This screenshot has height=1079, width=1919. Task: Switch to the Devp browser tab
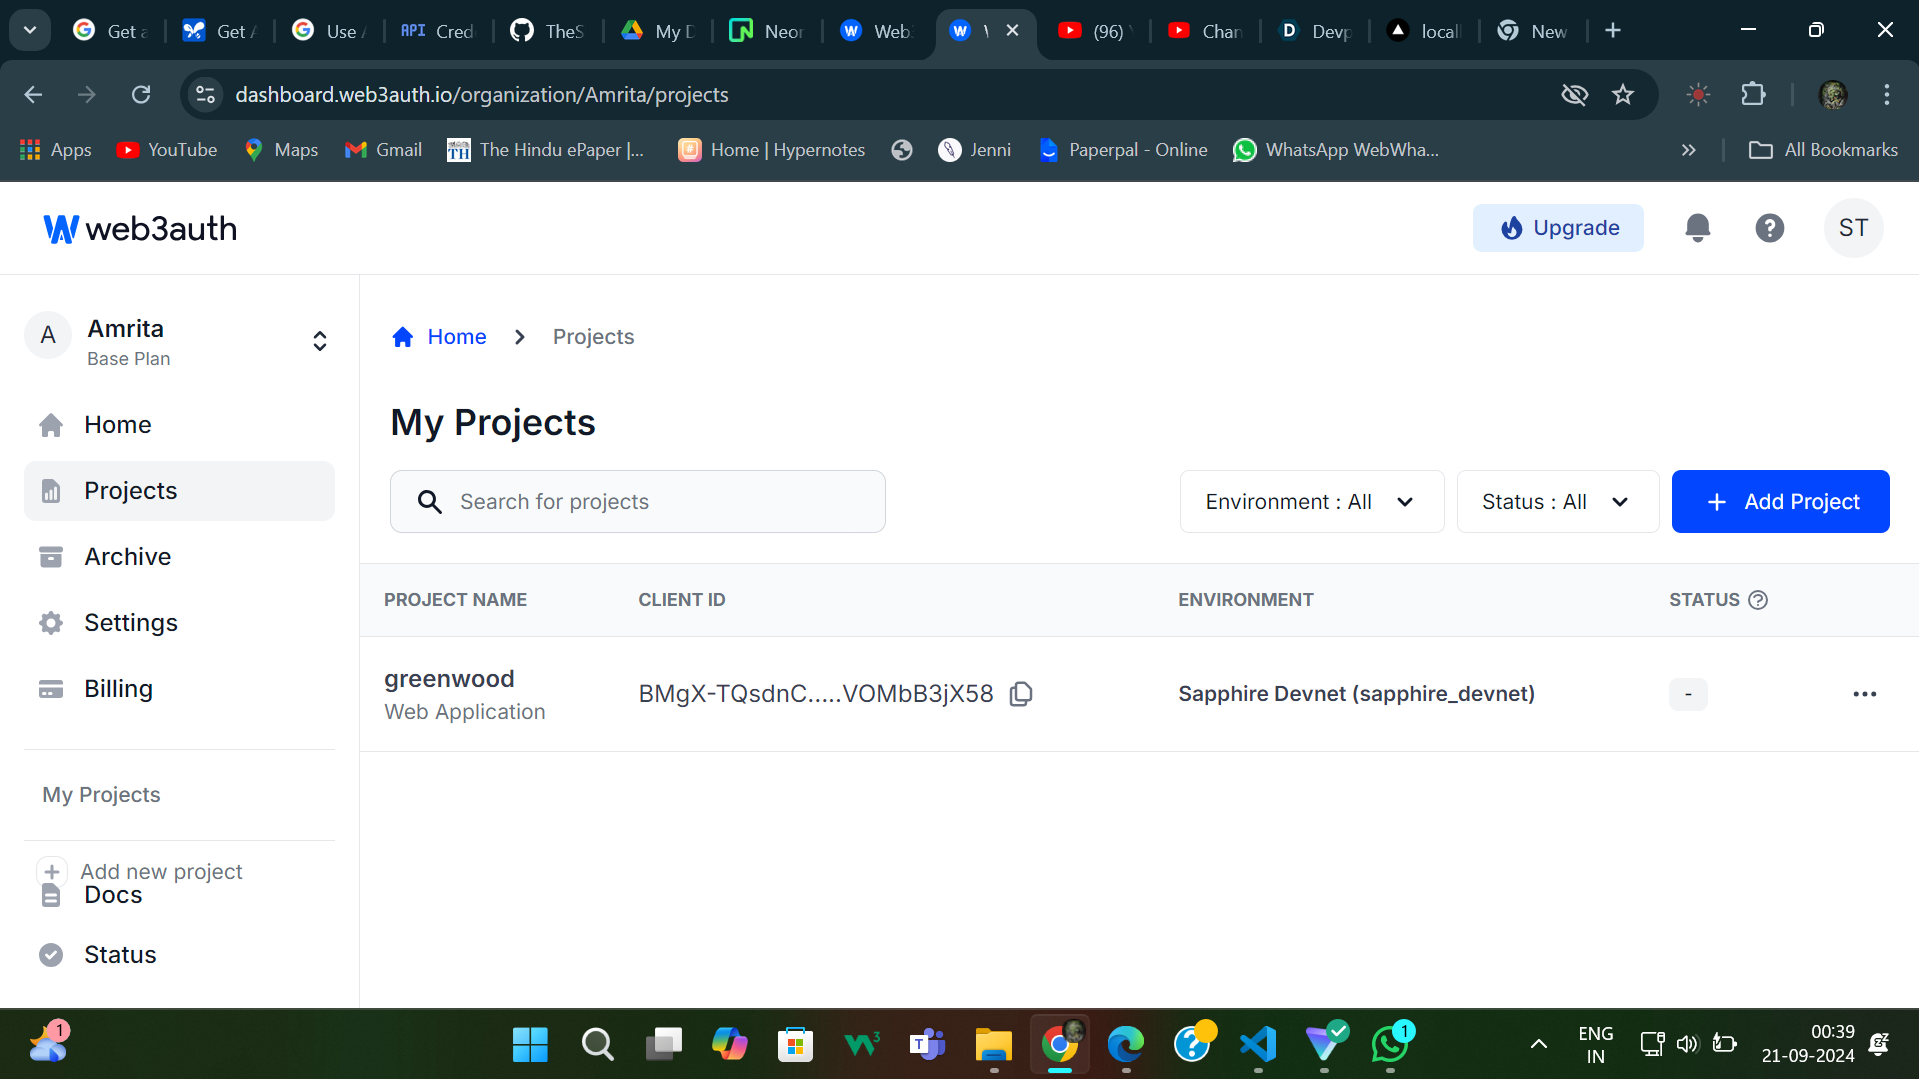pos(1314,31)
